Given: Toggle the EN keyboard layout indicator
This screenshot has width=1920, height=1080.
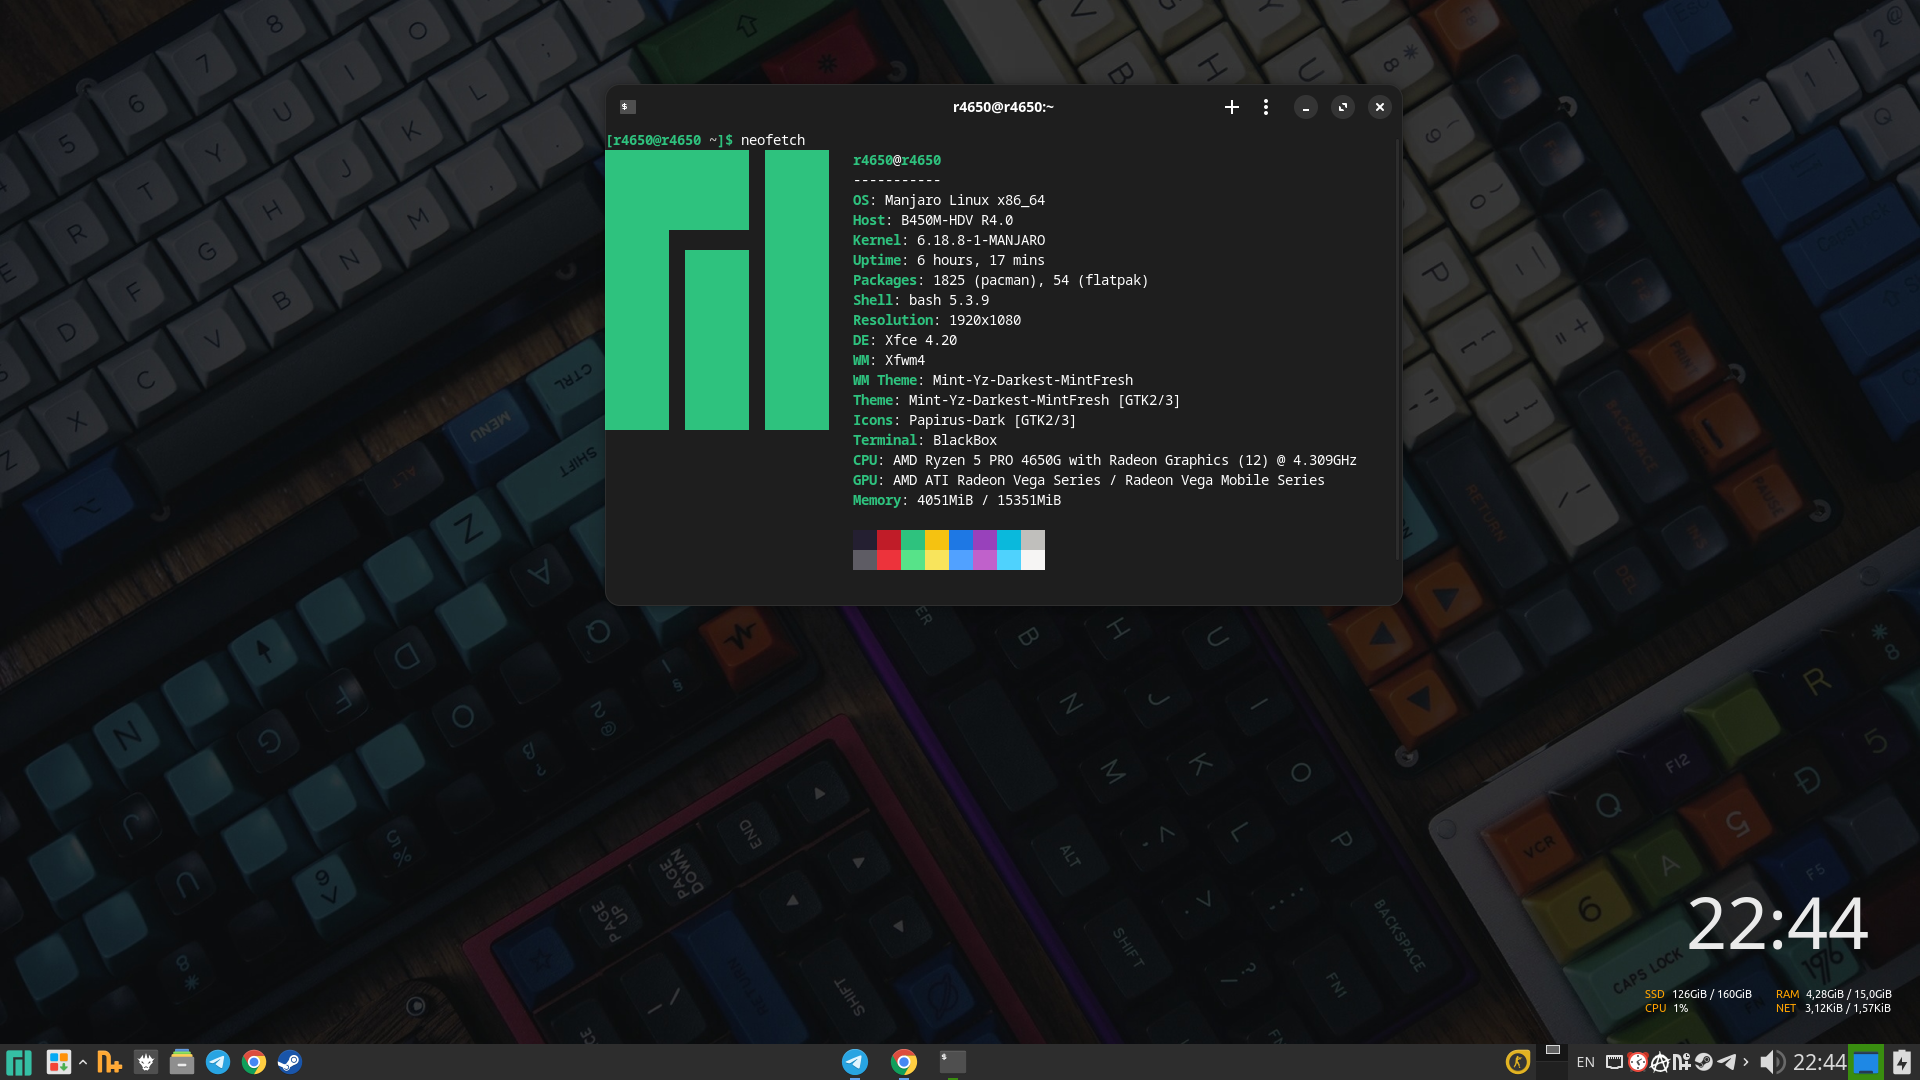Looking at the screenshot, I should 1585,1062.
